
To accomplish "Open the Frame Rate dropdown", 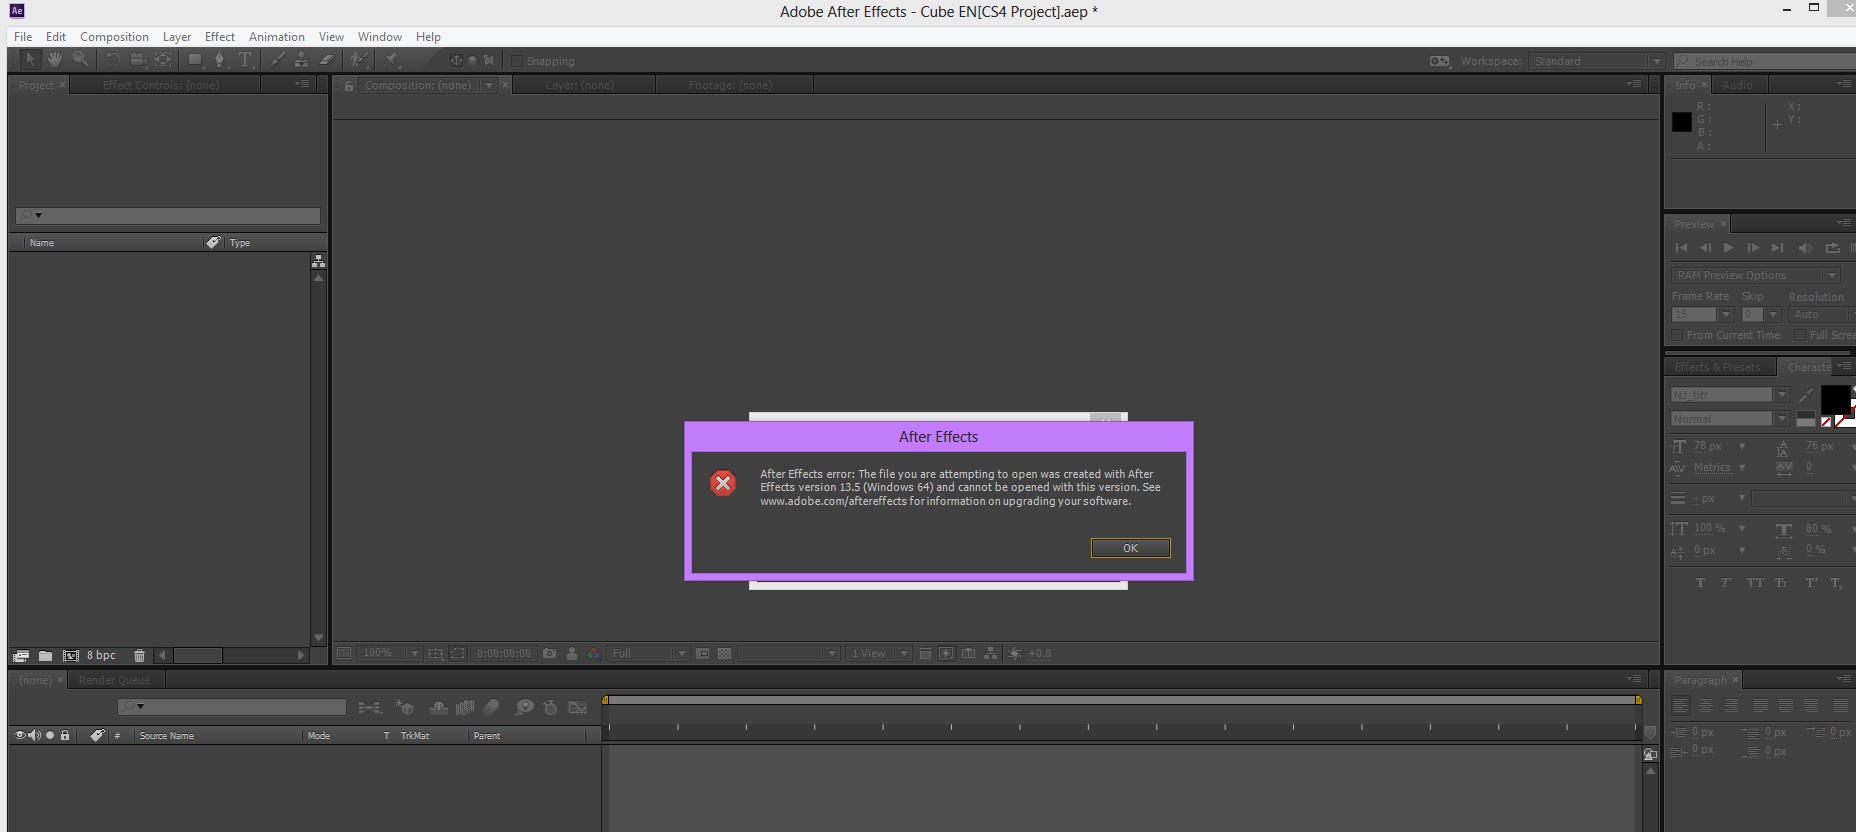I will click(x=1702, y=314).
